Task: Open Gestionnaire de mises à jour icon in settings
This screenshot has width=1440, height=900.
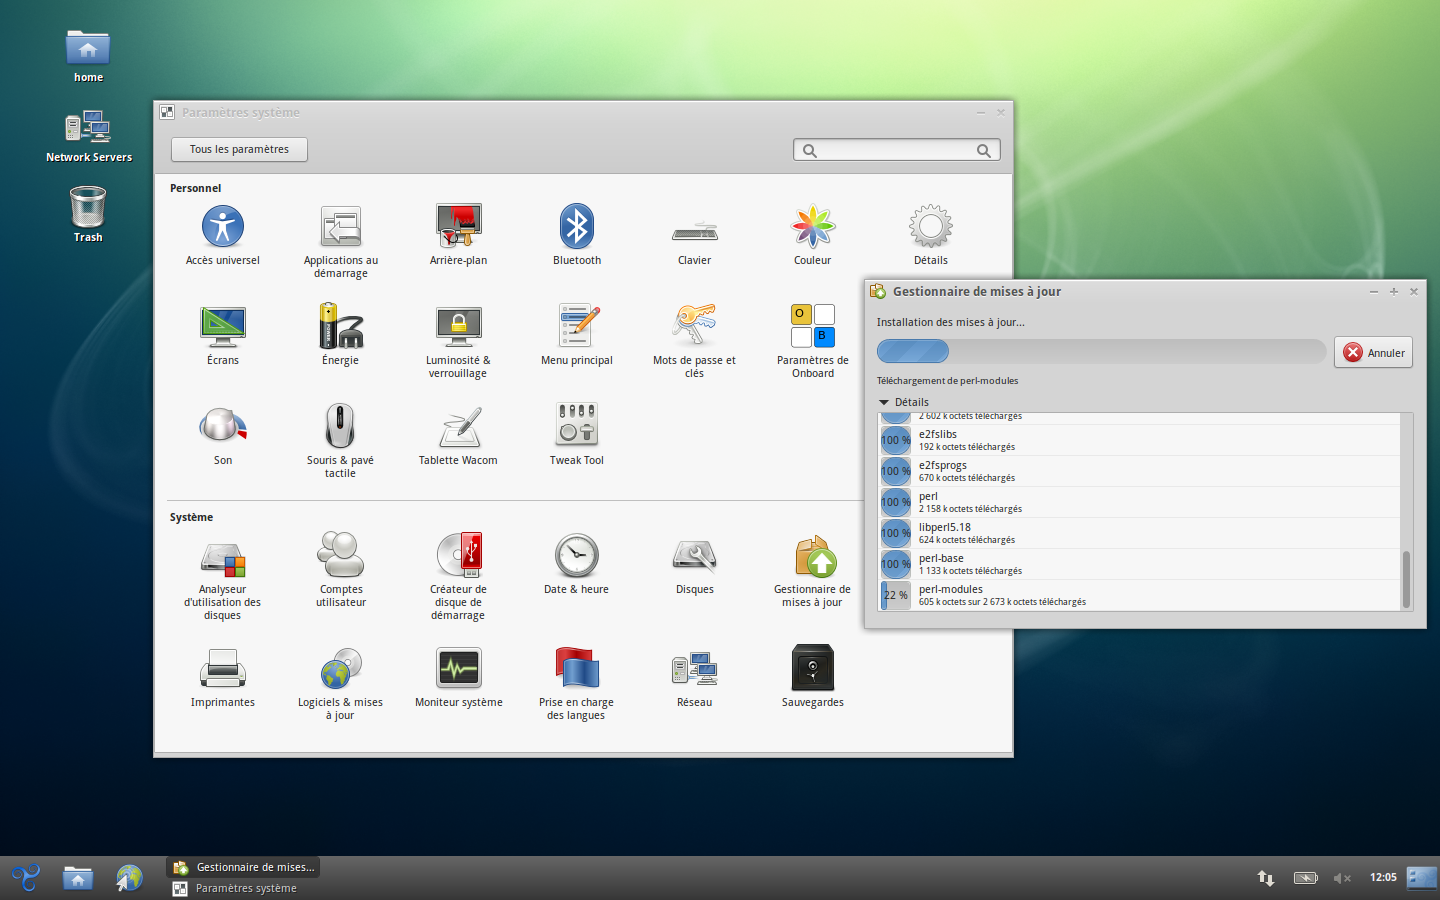Action: (812, 572)
